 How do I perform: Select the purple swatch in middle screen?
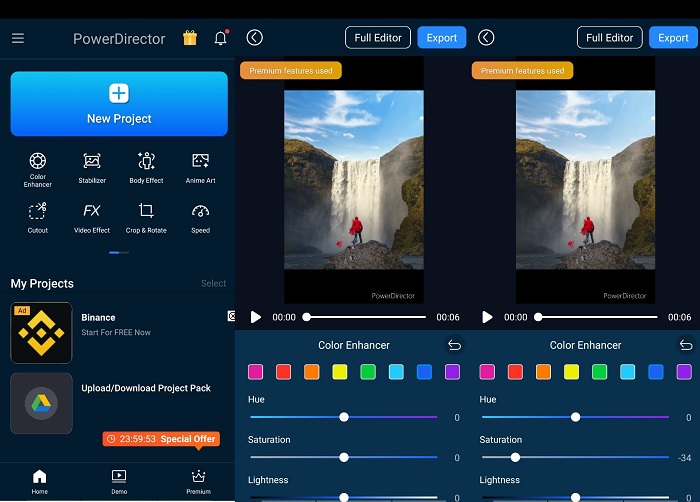[x=452, y=372]
